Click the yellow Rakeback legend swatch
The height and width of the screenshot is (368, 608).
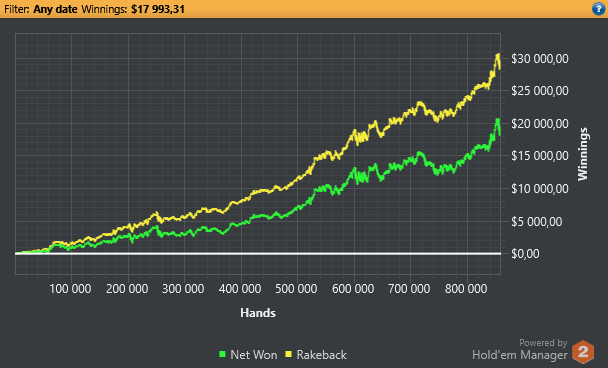288,354
